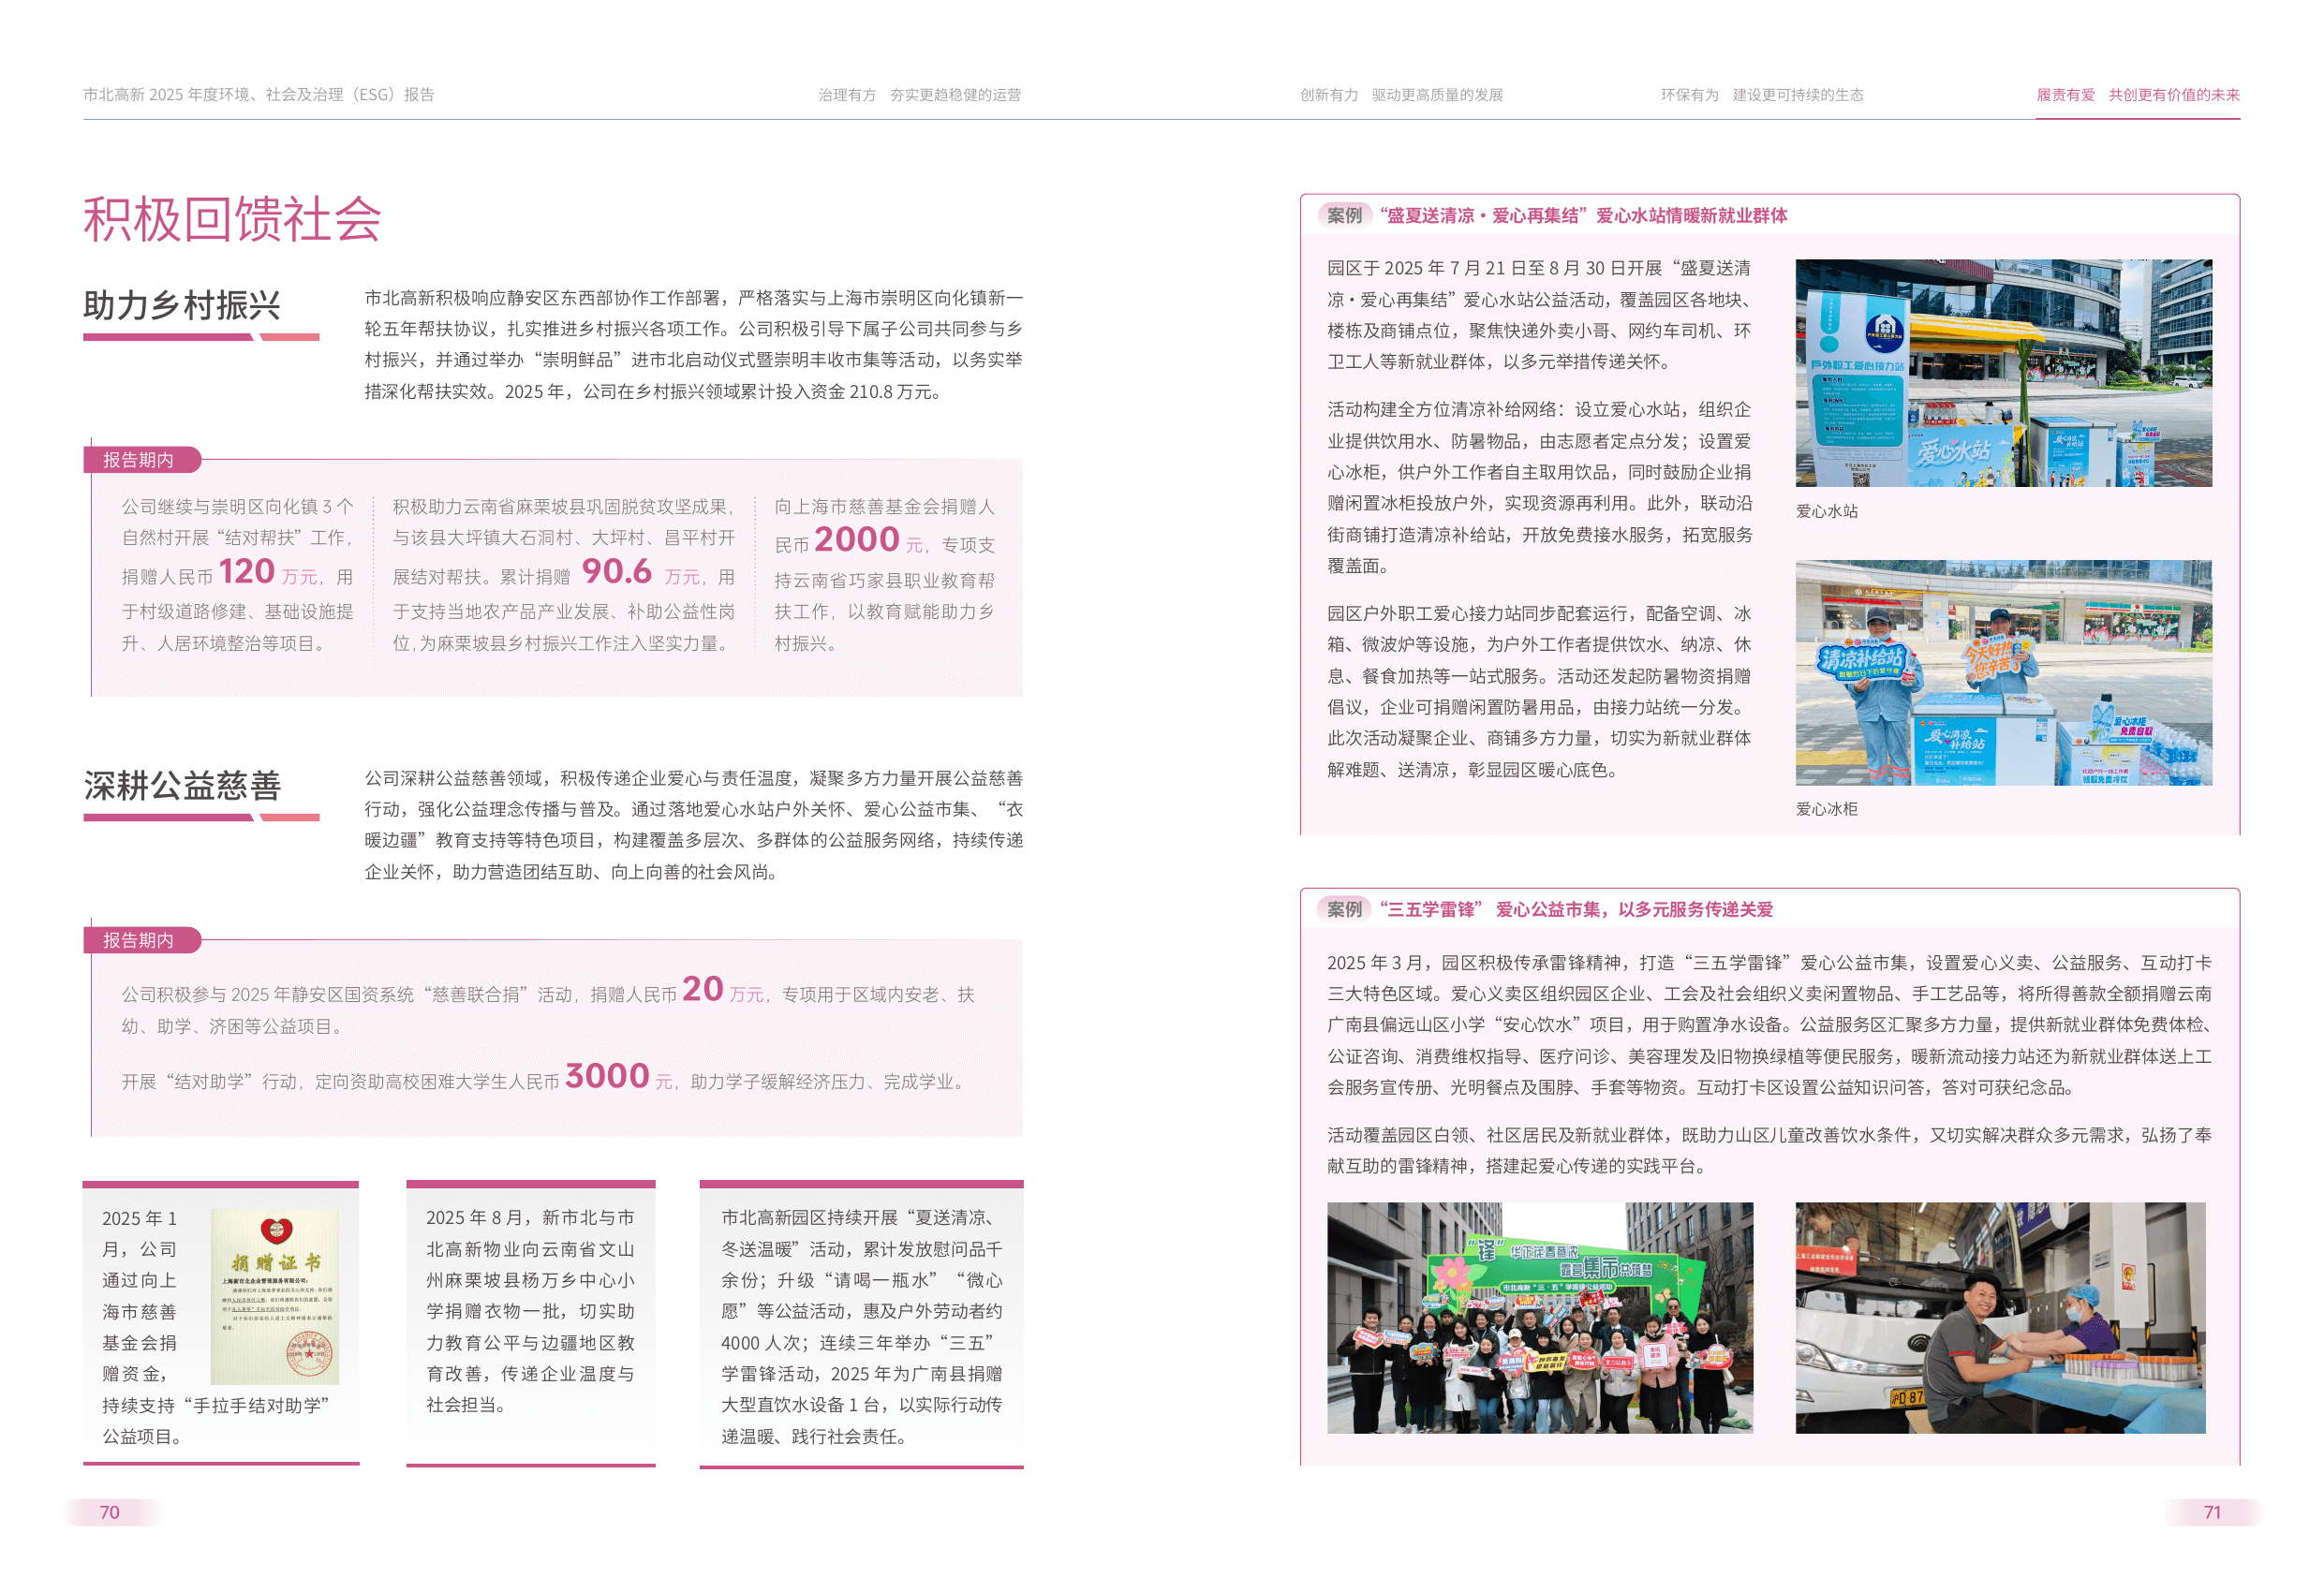This screenshot has height=1577, width=2324.
Task: Click the report title 市北高新 2025 年度 ESG 报告
Action: point(258,95)
